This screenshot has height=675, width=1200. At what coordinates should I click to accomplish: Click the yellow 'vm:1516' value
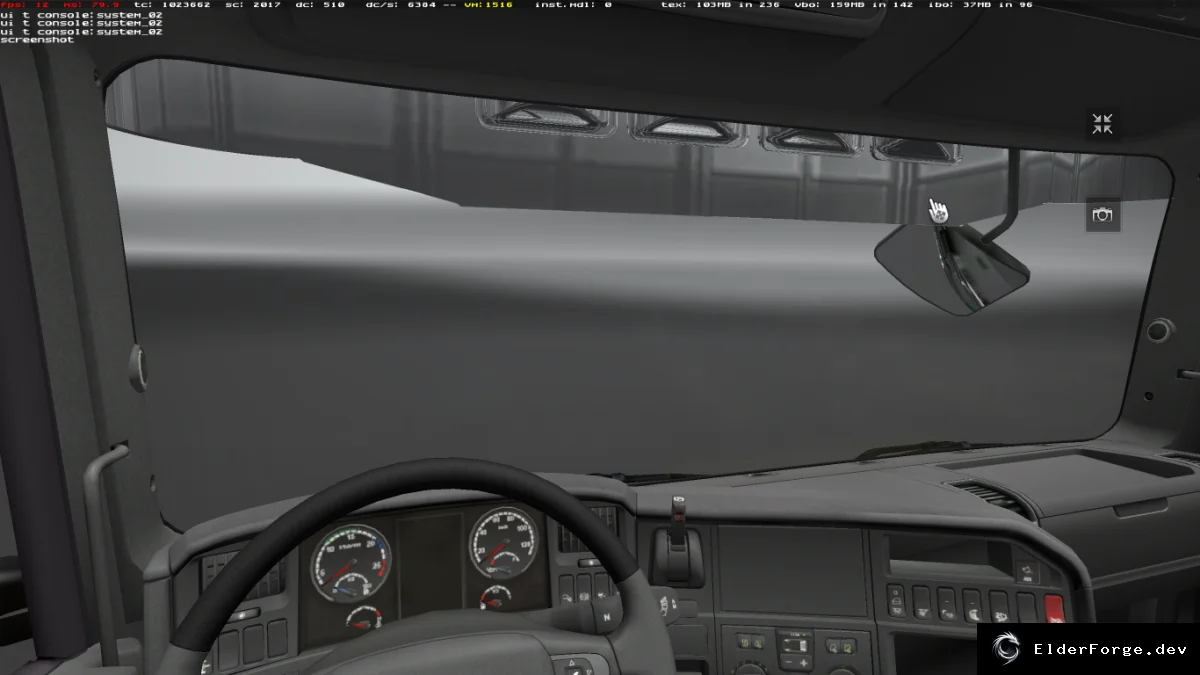click(x=488, y=5)
